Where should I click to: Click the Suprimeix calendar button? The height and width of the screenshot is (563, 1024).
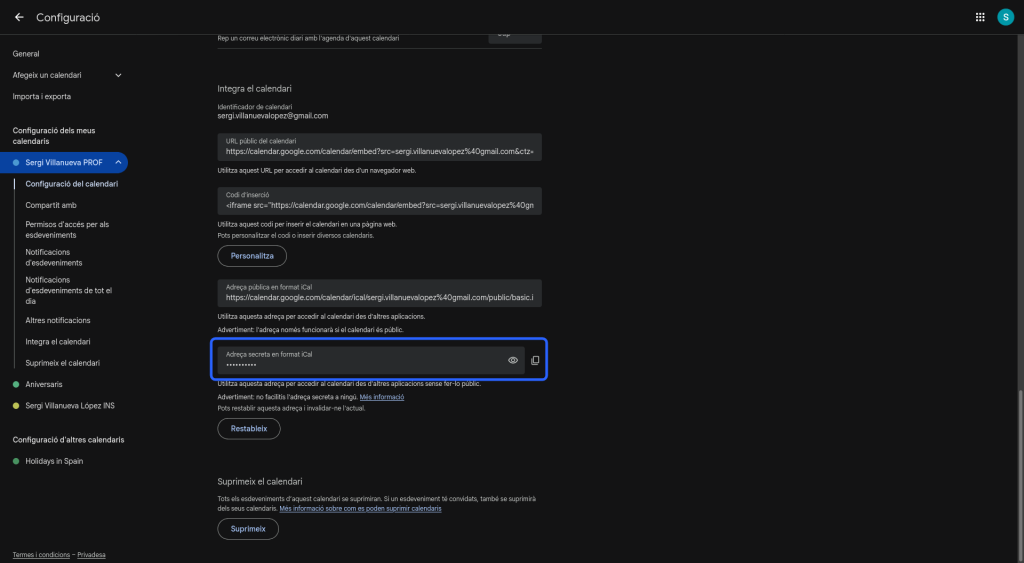click(247, 529)
